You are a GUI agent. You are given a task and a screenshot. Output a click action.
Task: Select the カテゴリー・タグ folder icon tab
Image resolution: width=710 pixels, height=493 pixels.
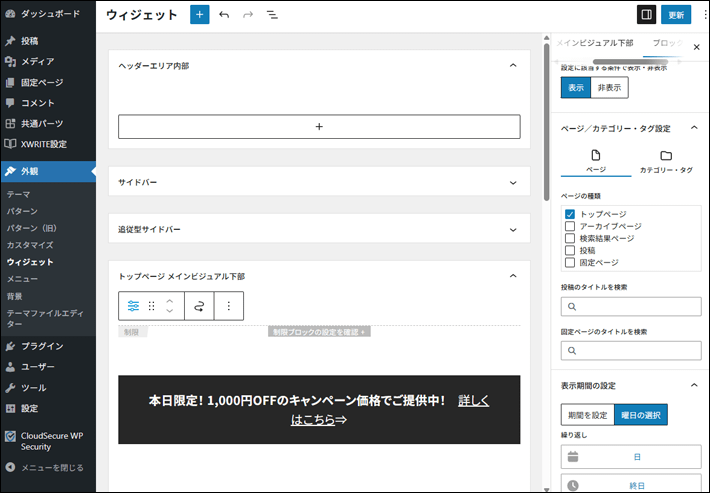666,161
